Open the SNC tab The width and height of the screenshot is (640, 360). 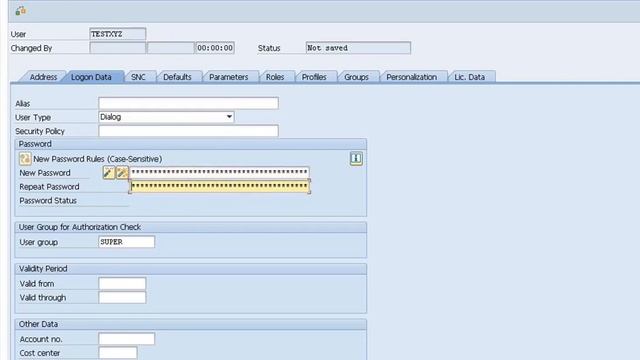pos(138,77)
